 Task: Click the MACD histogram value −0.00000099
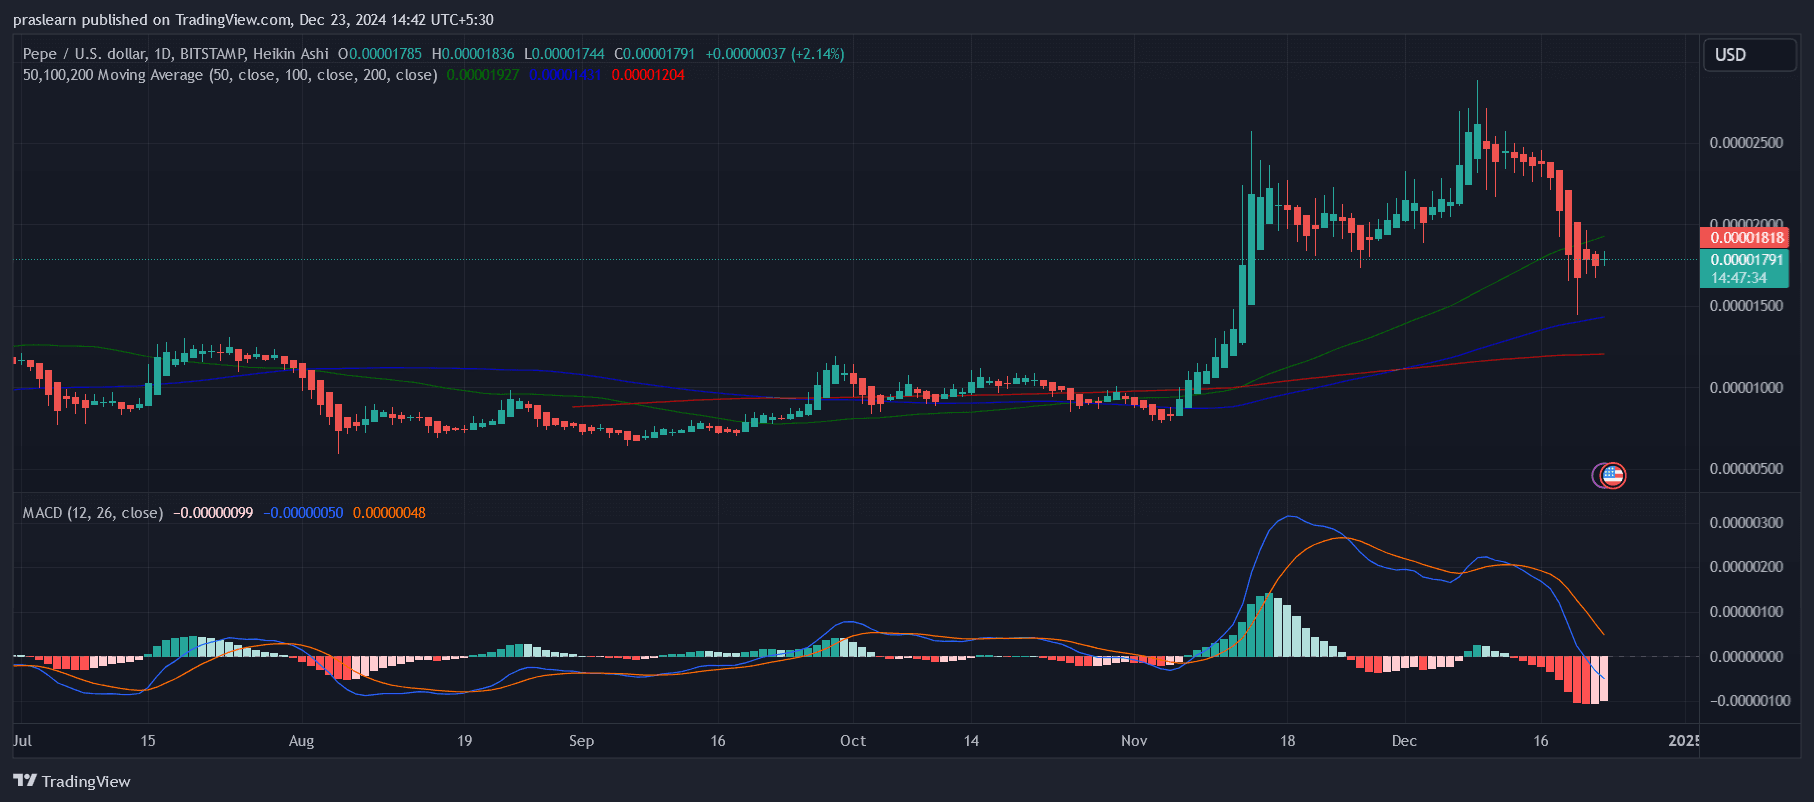click(213, 513)
